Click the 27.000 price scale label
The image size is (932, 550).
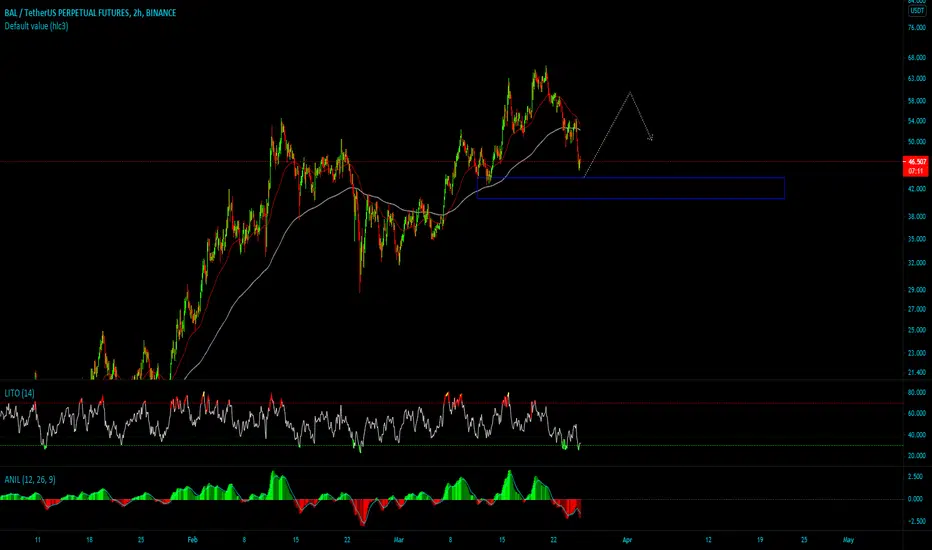tap(917, 309)
